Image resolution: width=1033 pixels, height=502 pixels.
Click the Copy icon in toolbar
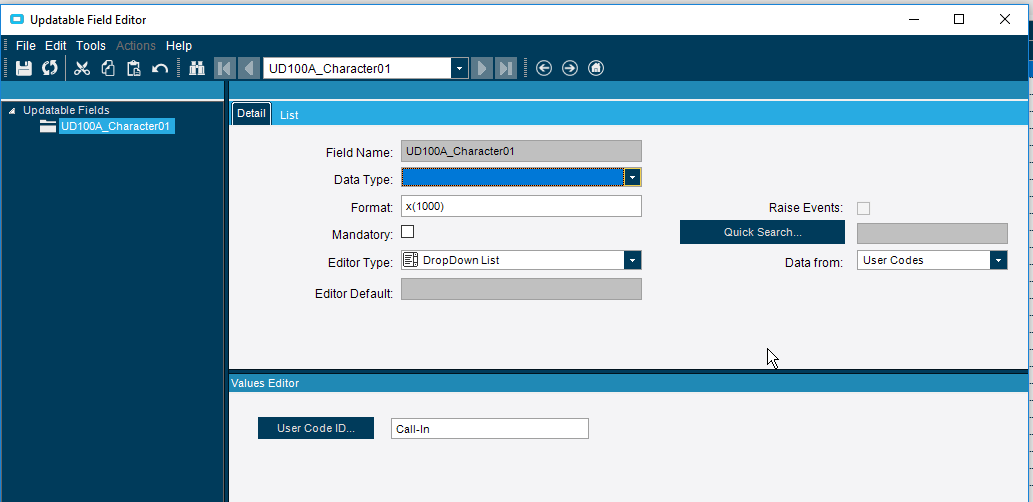(108, 68)
